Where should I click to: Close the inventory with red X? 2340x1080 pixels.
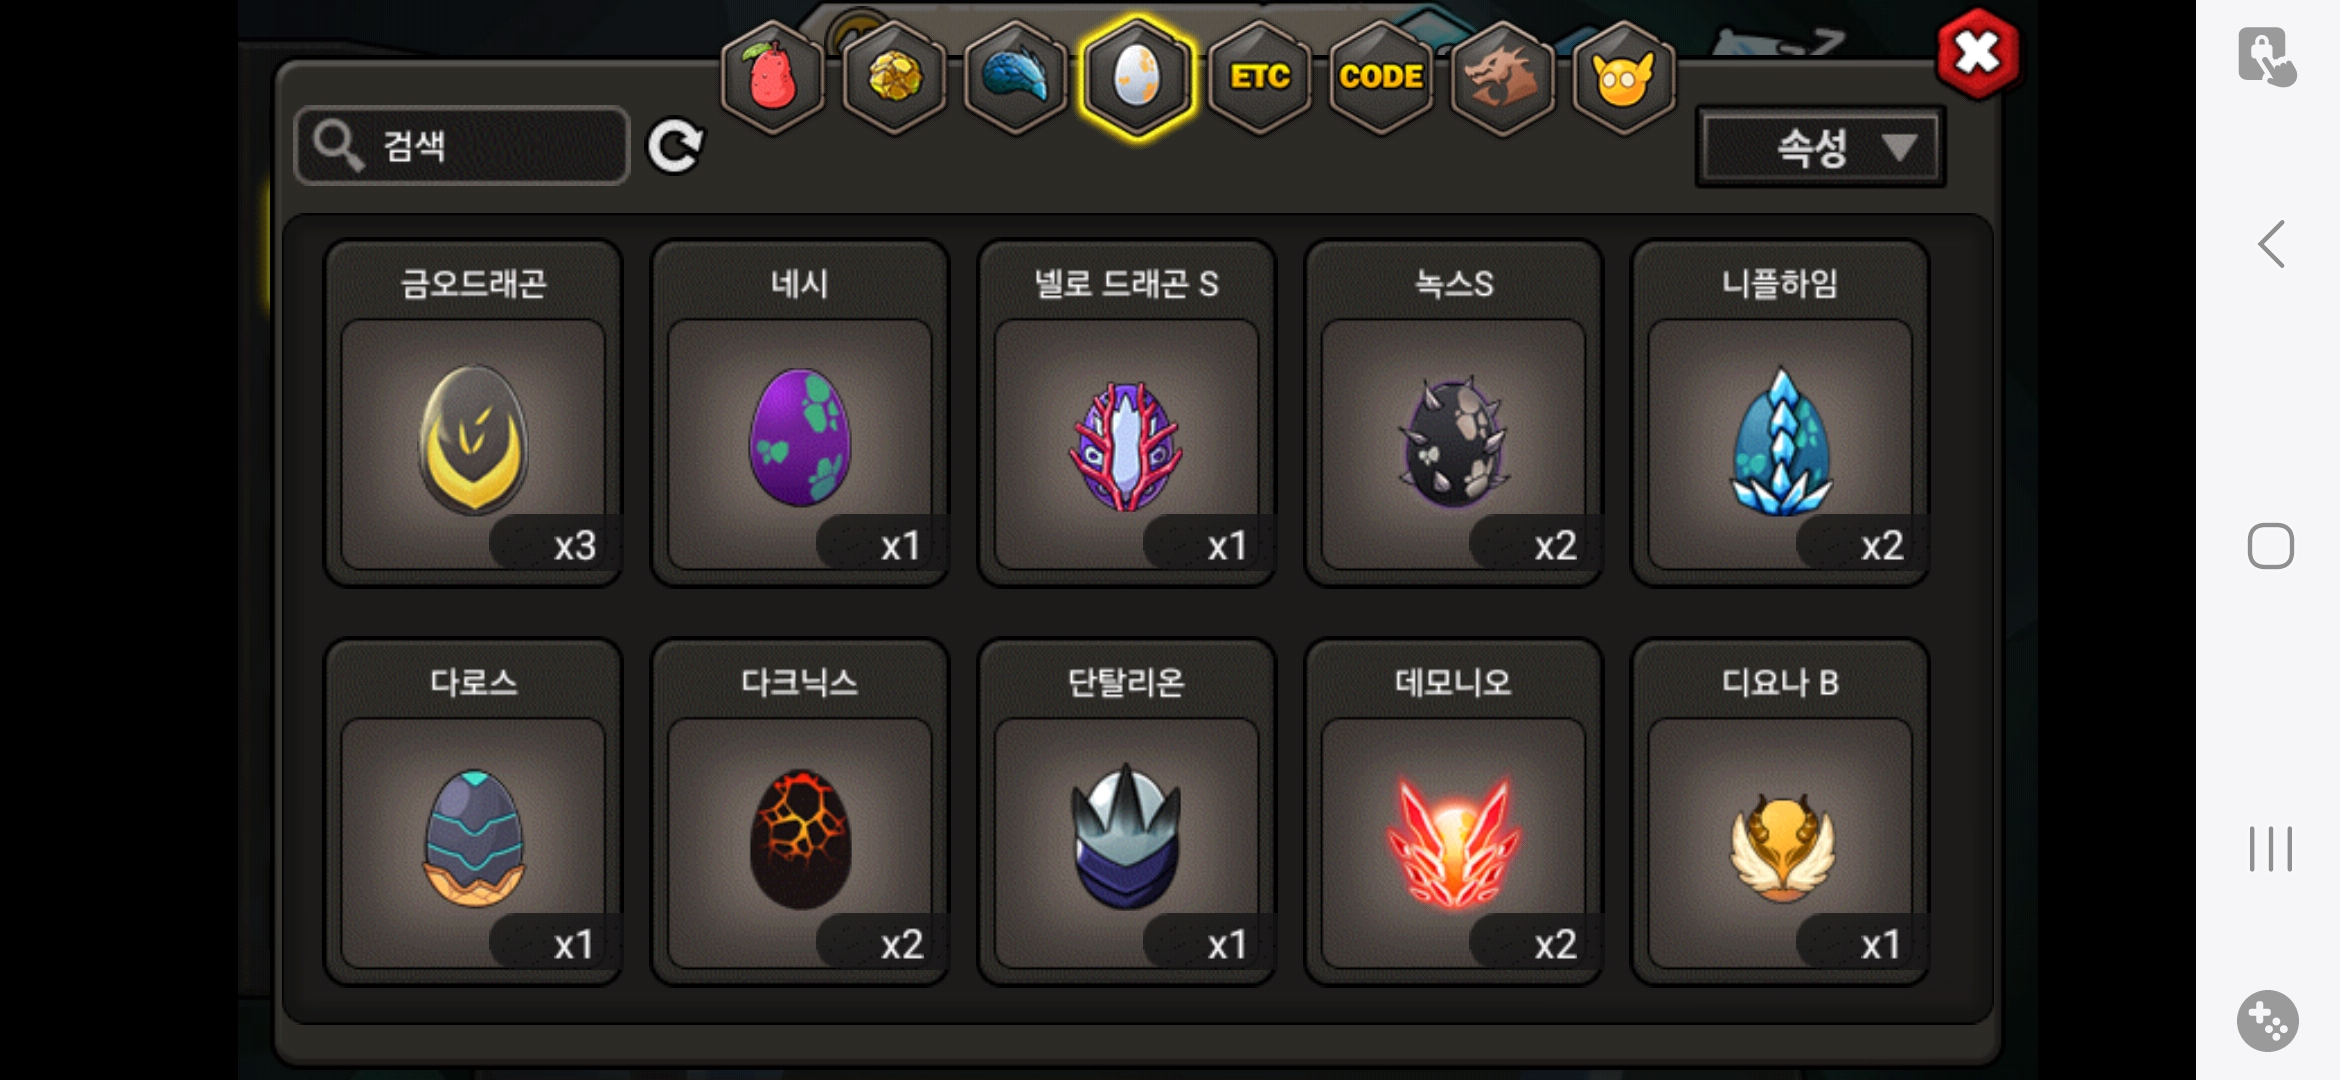1977,53
